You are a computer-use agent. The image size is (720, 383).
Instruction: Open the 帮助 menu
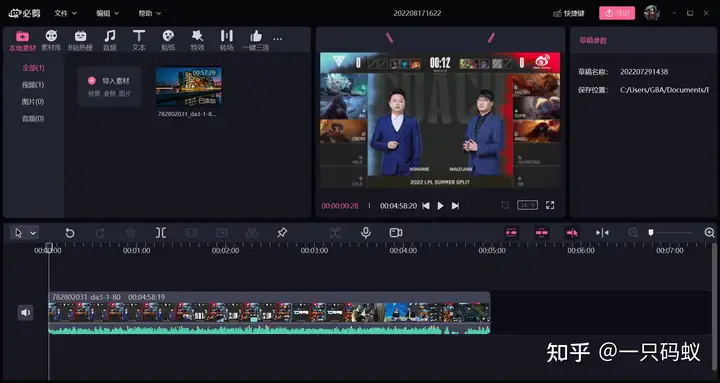pos(150,13)
